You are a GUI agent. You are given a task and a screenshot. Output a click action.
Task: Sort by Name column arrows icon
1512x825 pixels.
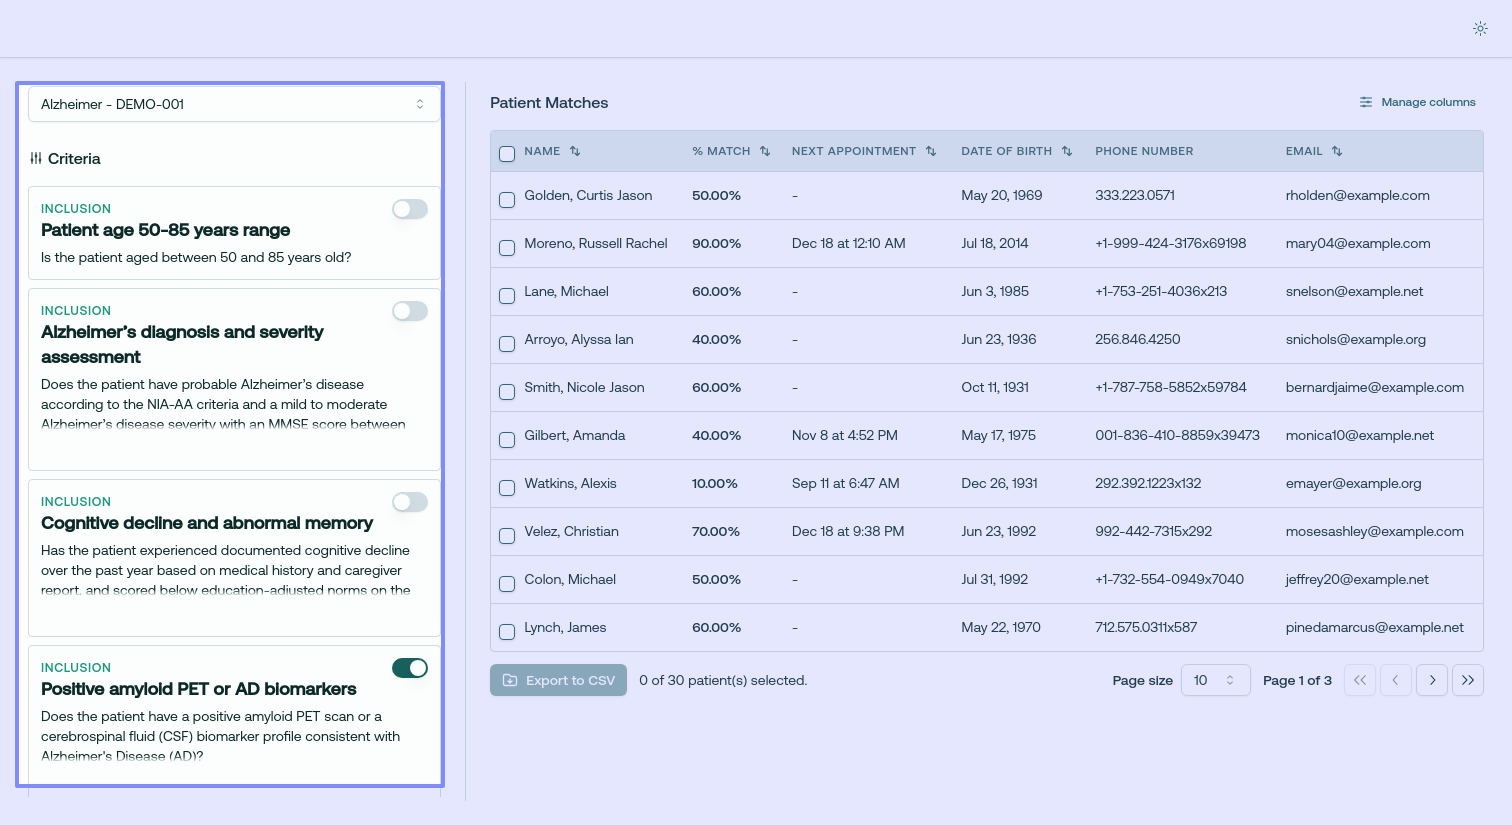(575, 151)
